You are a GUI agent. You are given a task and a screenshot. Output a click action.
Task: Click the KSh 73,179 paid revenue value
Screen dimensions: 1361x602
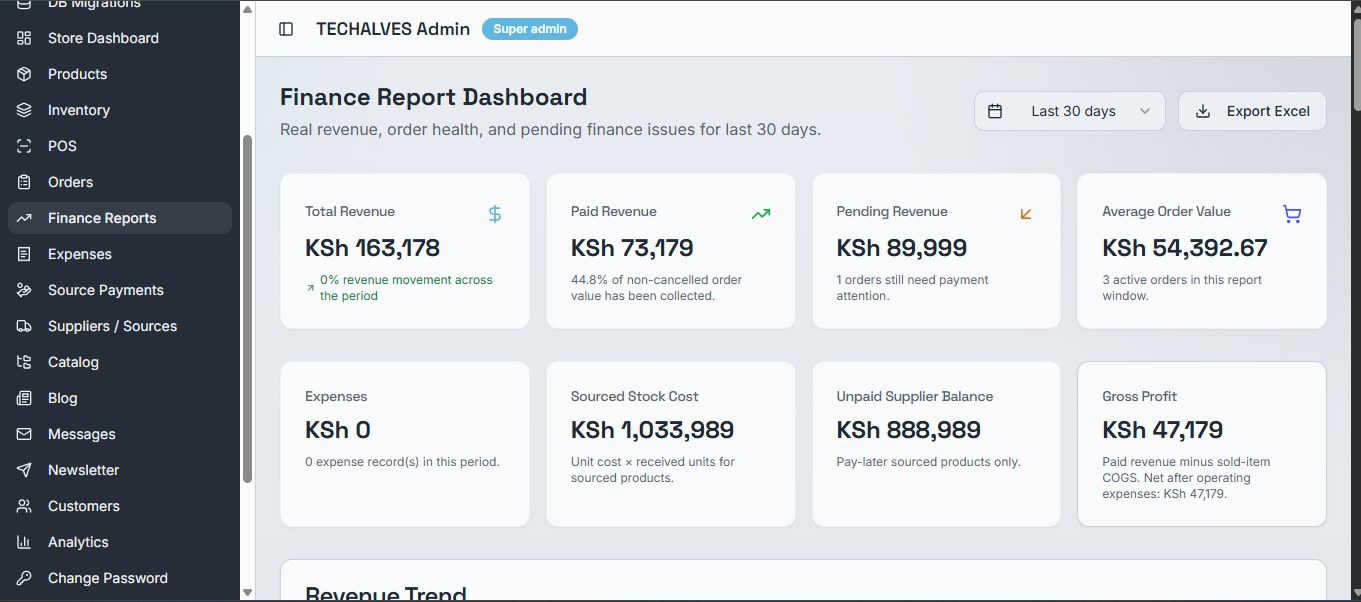pyautogui.click(x=632, y=248)
